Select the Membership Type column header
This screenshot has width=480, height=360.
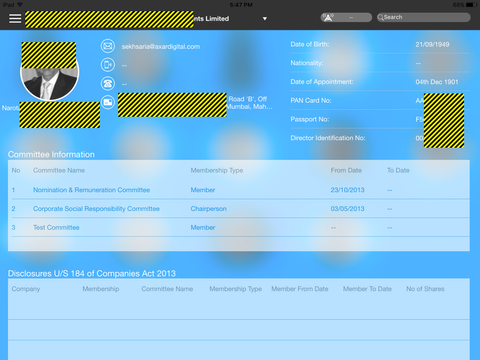coord(217,170)
